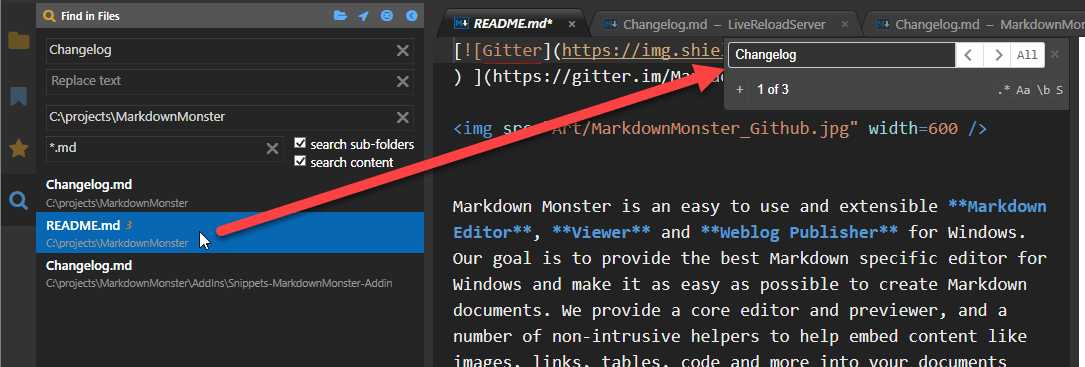Viewport: 1085px width, 367px height.
Task: Open the Favorites star sidebar icon
Action: (18, 147)
